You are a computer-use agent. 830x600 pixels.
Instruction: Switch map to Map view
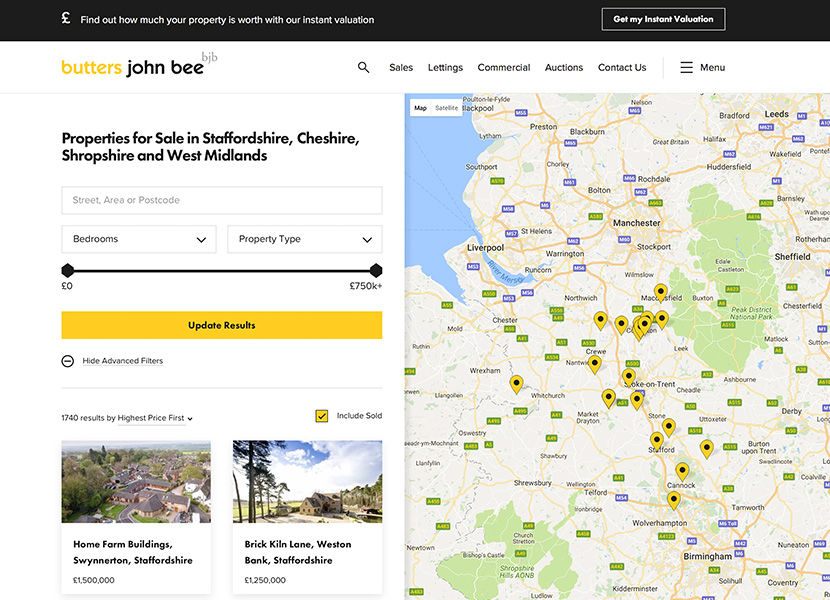point(420,108)
